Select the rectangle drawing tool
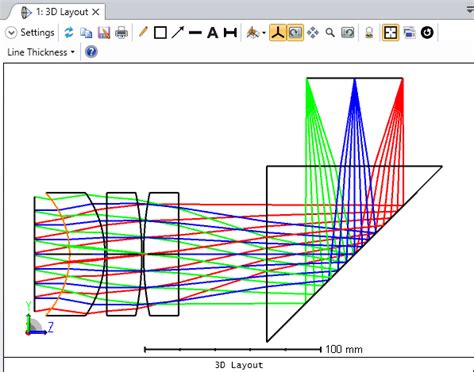The height and width of the screenshot is (372, 474). [160, 33]
